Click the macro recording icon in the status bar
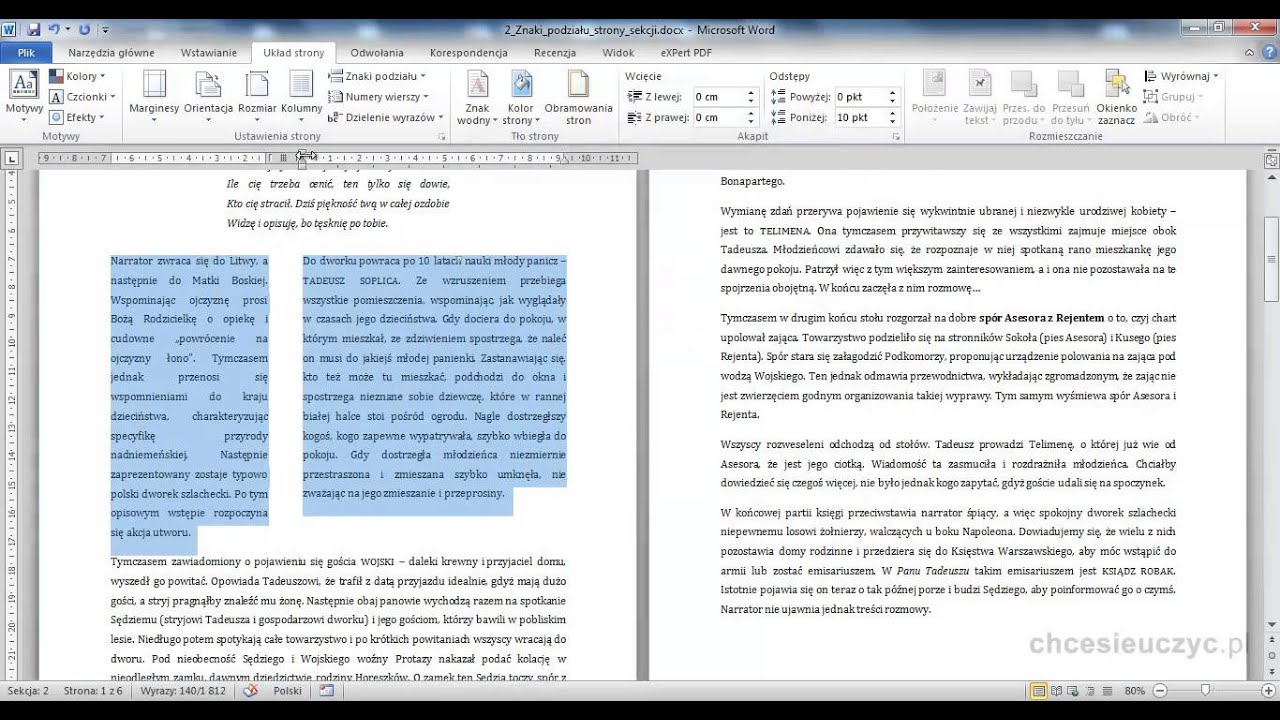The width and height of the screenshot is (1280, 720). (329, 691)
